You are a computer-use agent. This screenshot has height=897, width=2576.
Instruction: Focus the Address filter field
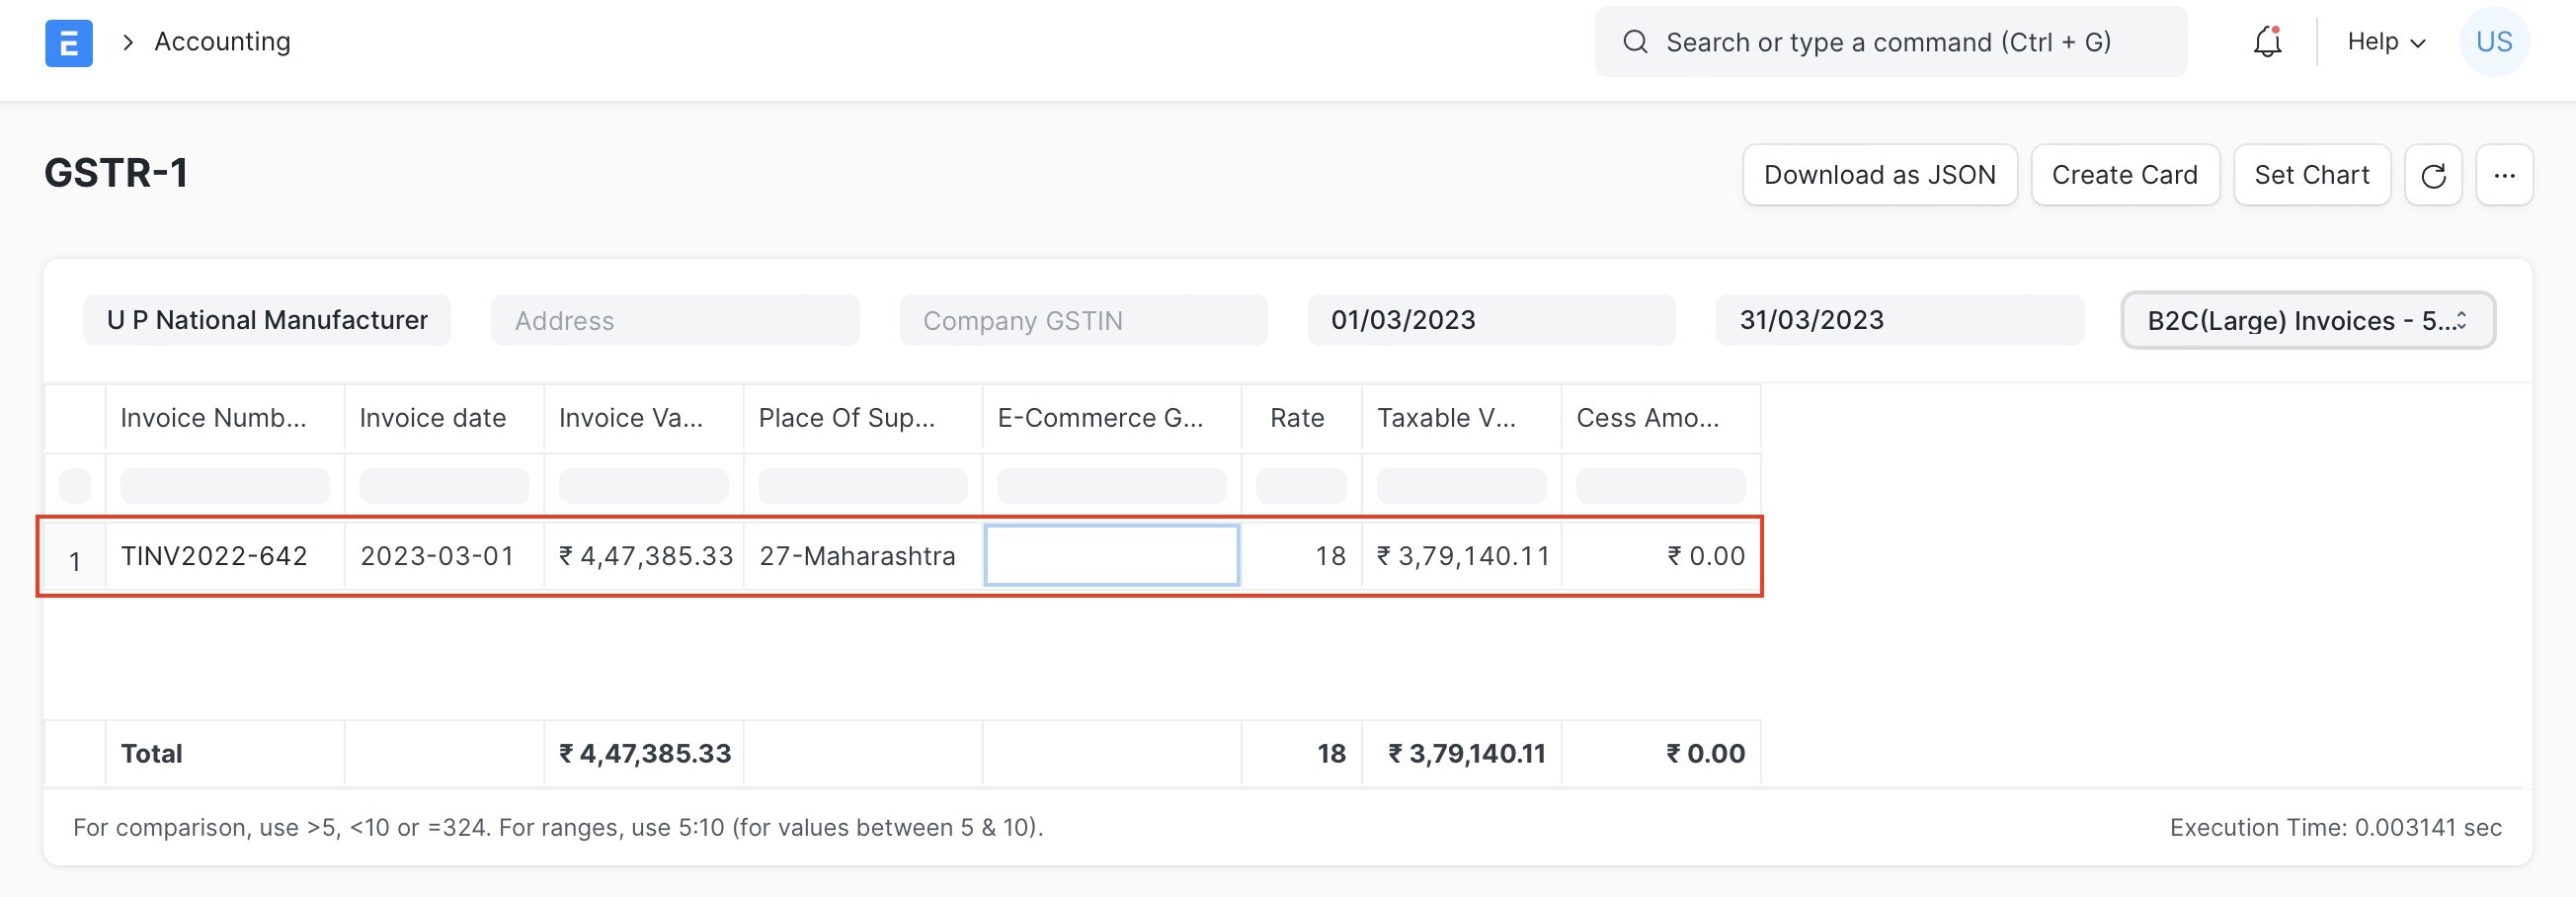pyautogui.click(x=675, y=321)
